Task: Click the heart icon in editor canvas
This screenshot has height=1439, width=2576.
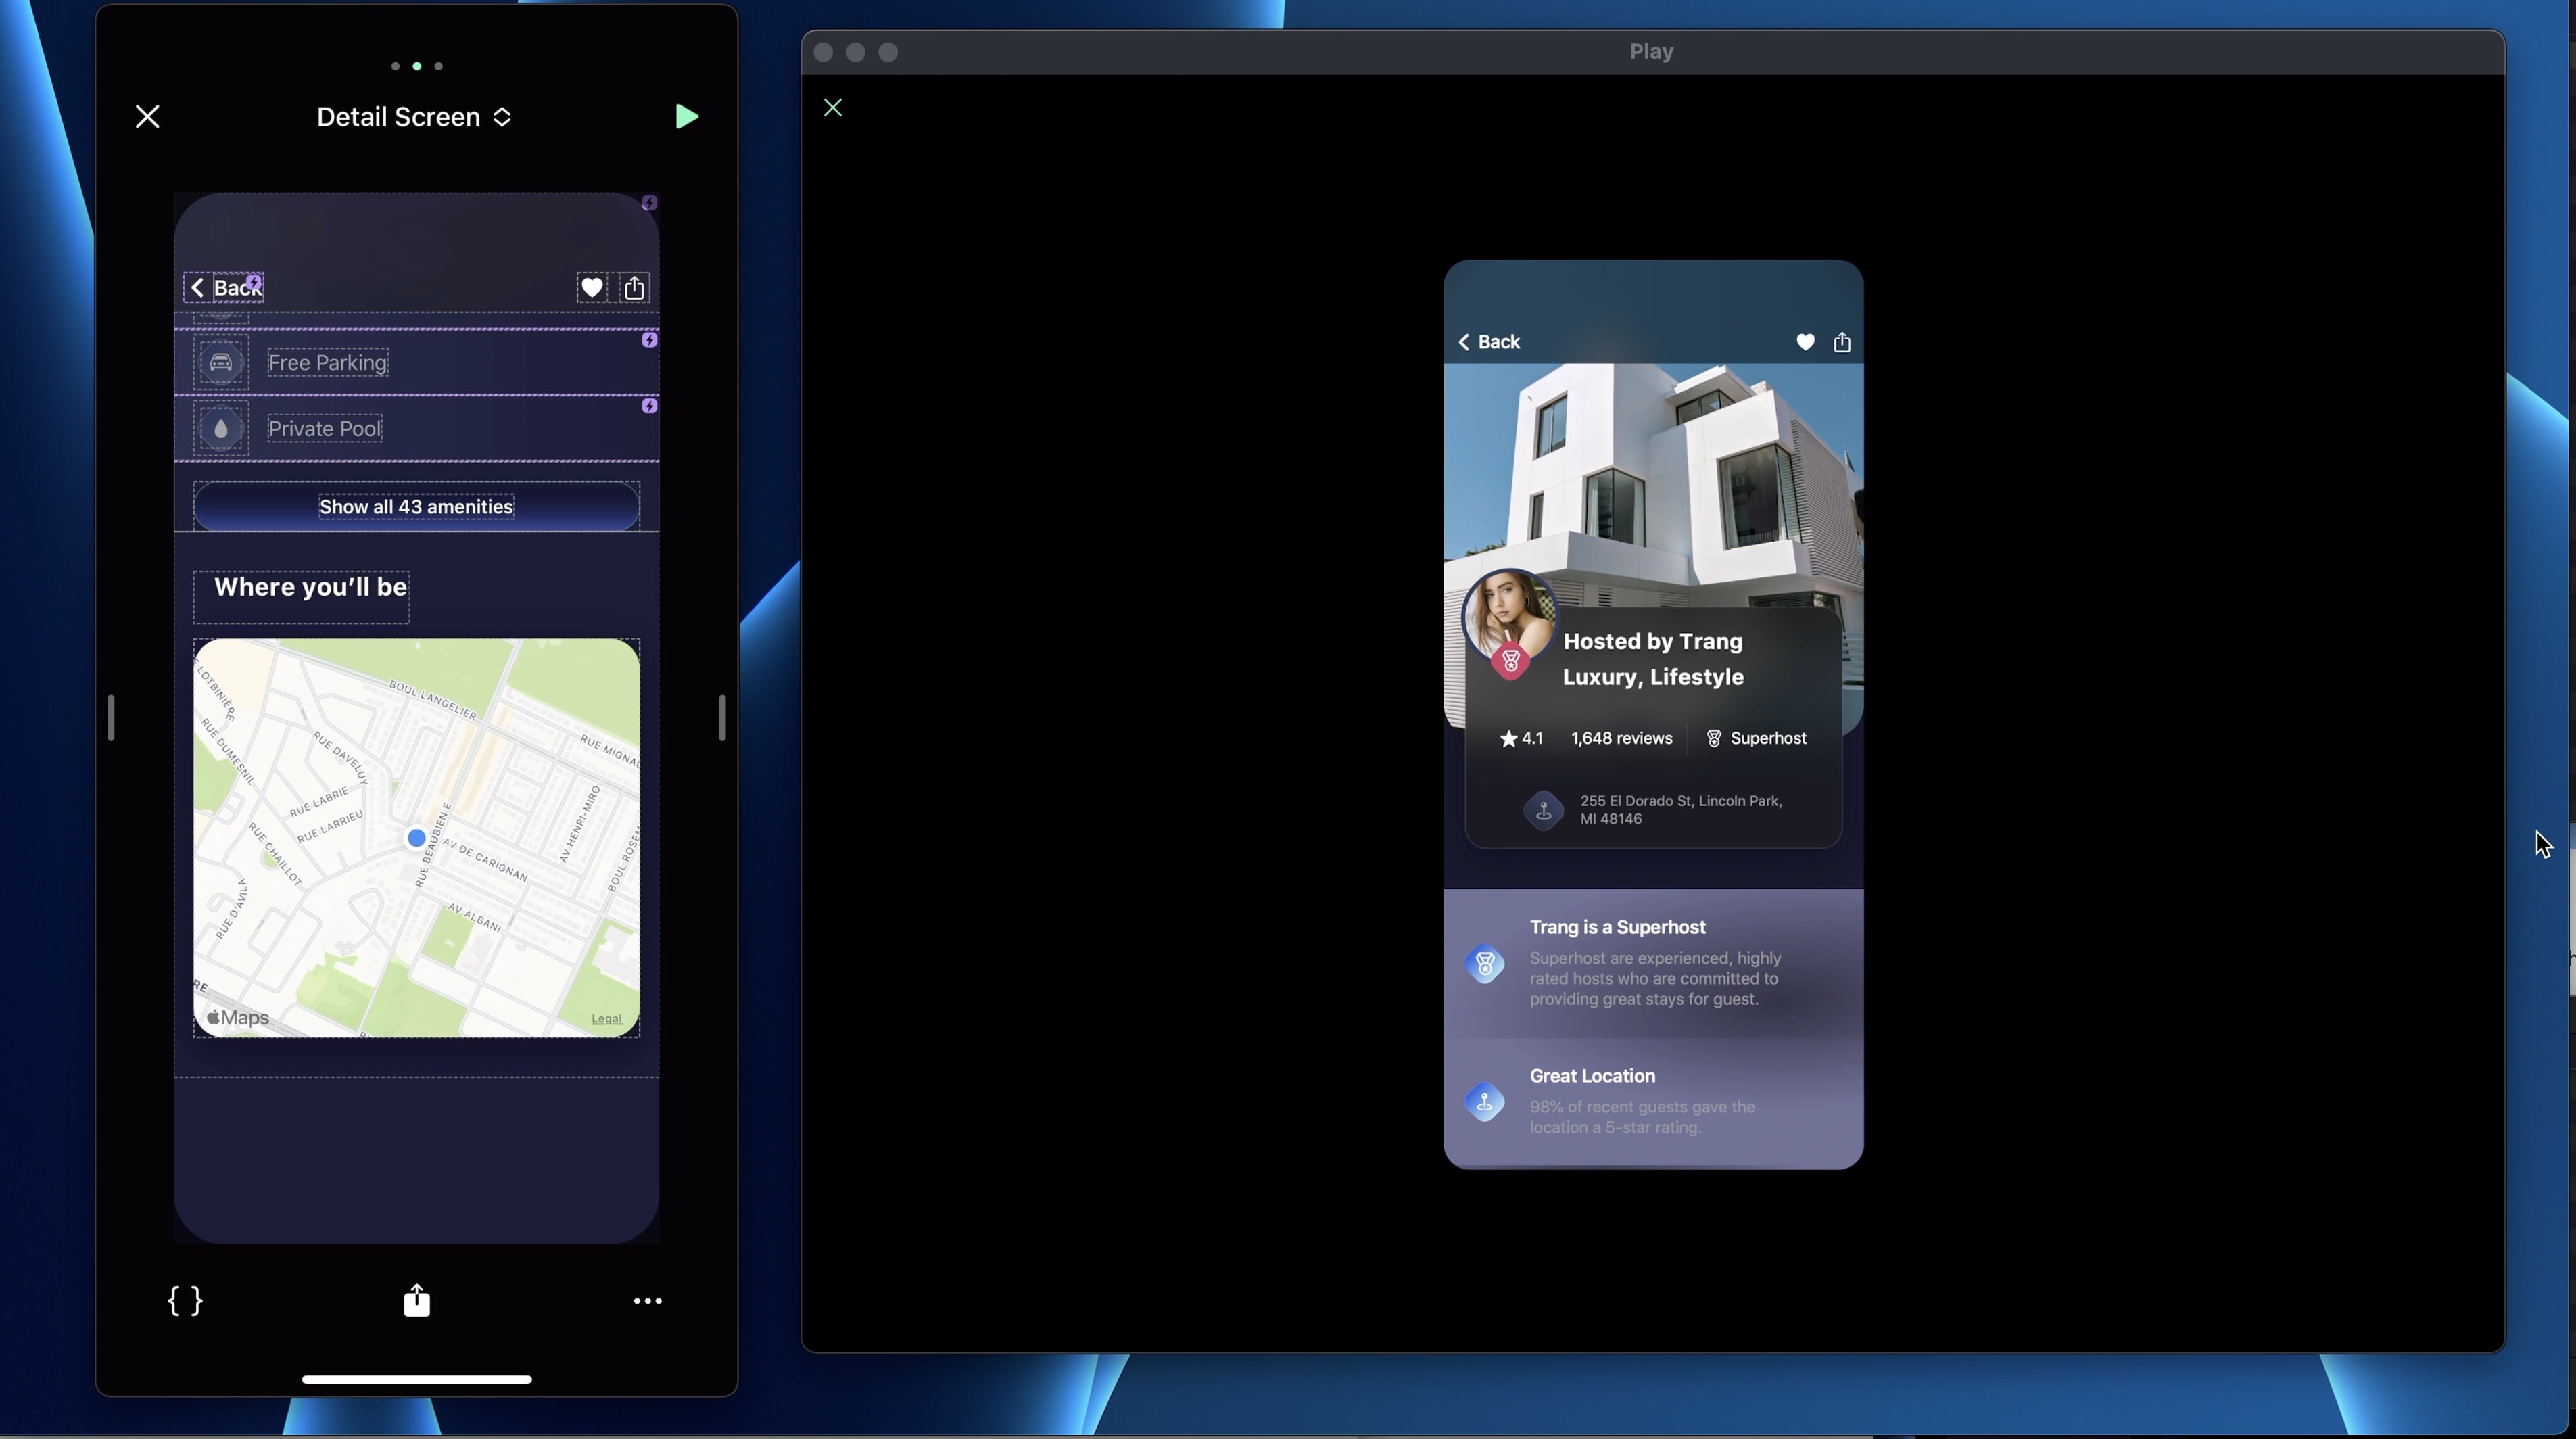Action: tap(591, 288)
